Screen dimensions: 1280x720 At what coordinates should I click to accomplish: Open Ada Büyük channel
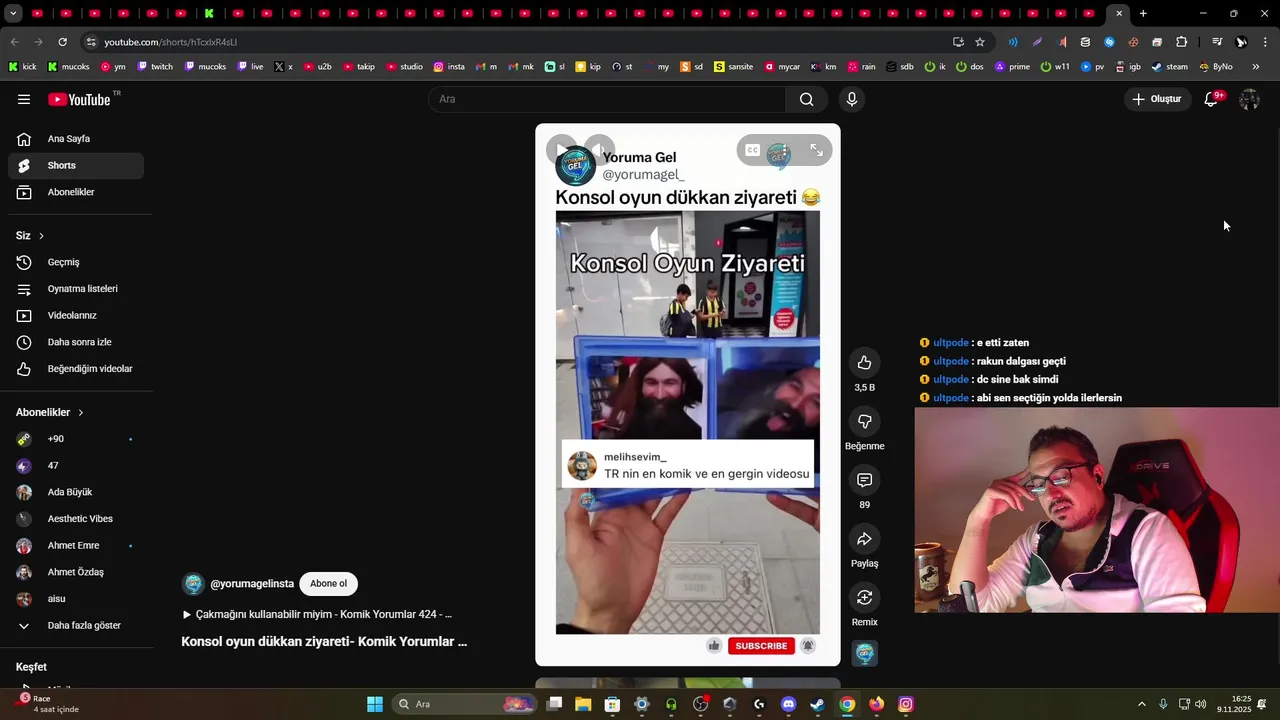click(x=76, y=492)
